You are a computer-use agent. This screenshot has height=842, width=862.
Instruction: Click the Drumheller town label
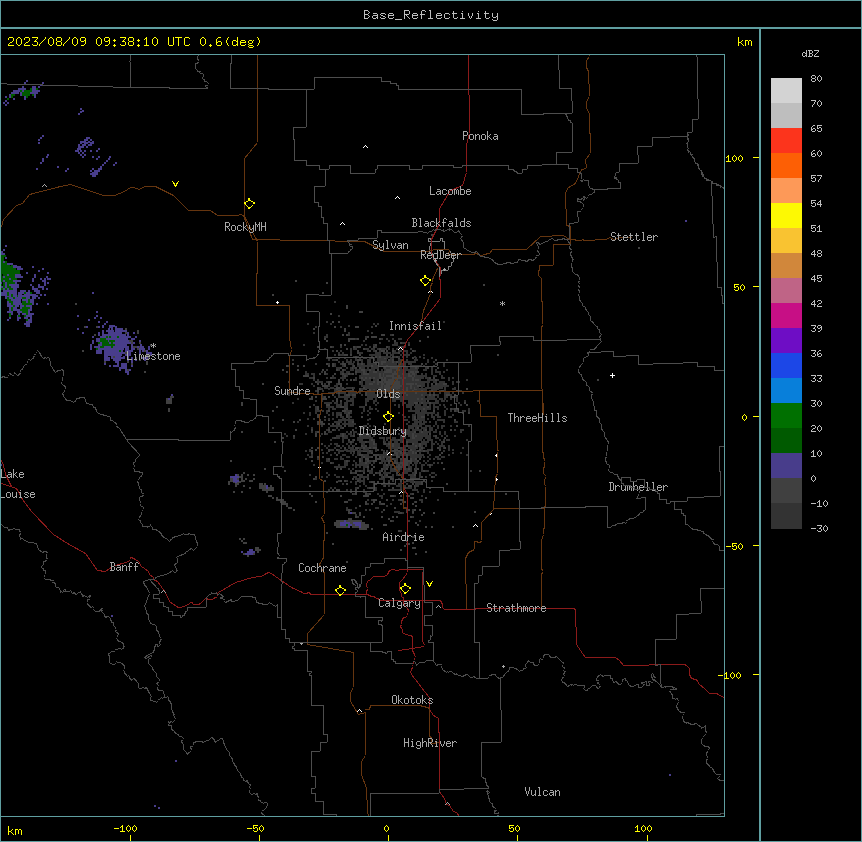638,487
